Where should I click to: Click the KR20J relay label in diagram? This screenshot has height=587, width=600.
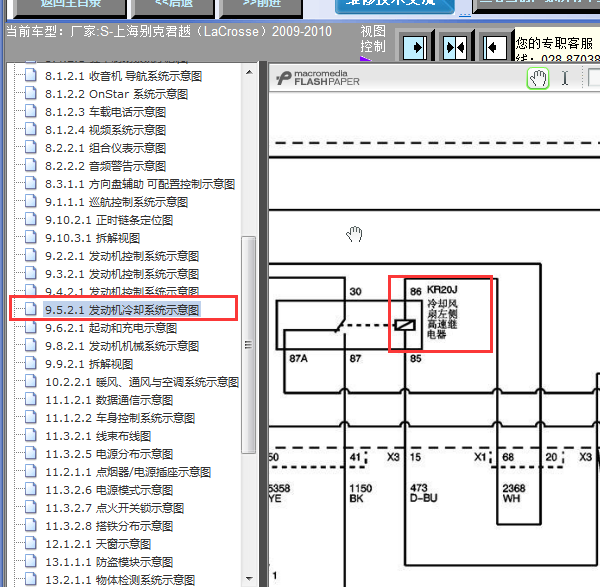tap(442, 290)
